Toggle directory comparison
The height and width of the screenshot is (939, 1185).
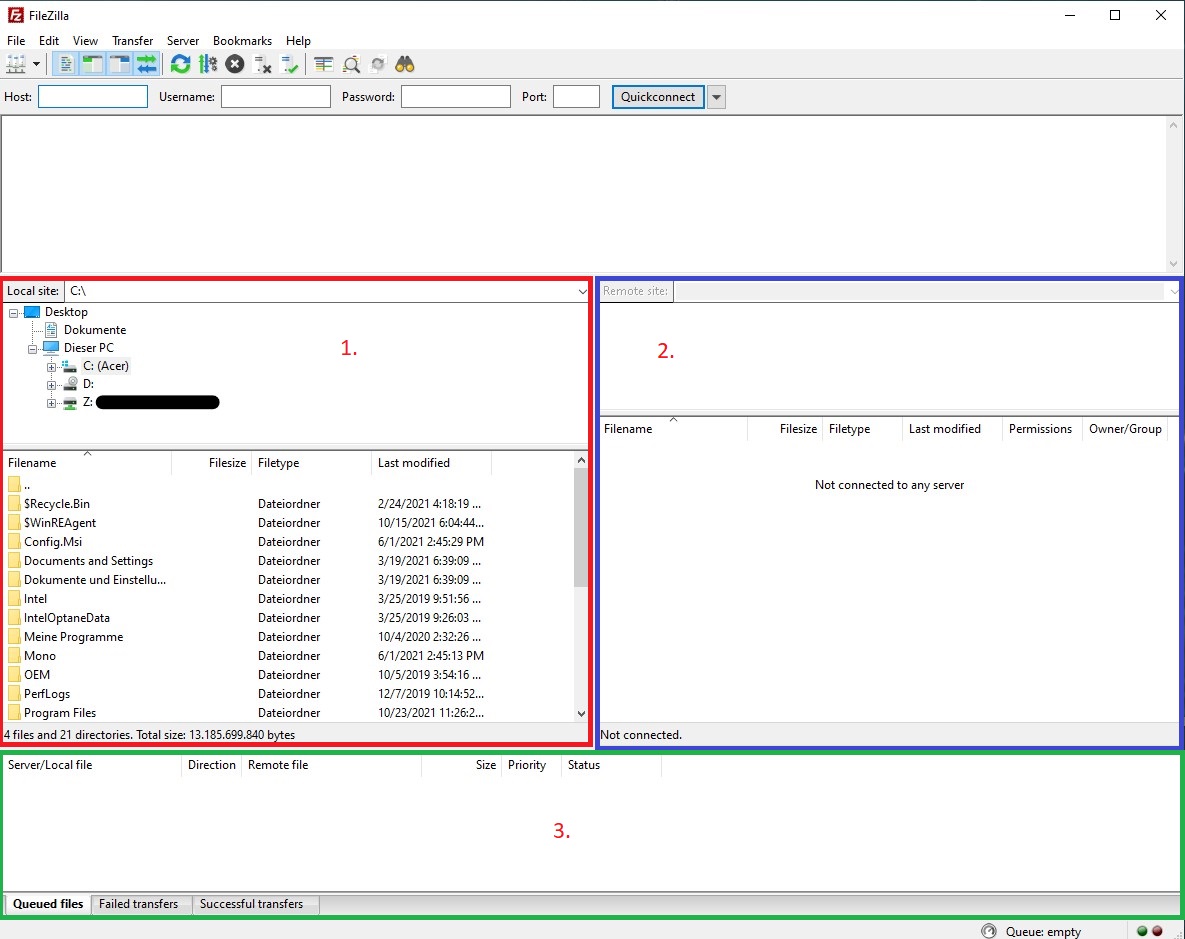tap(351, 64)
